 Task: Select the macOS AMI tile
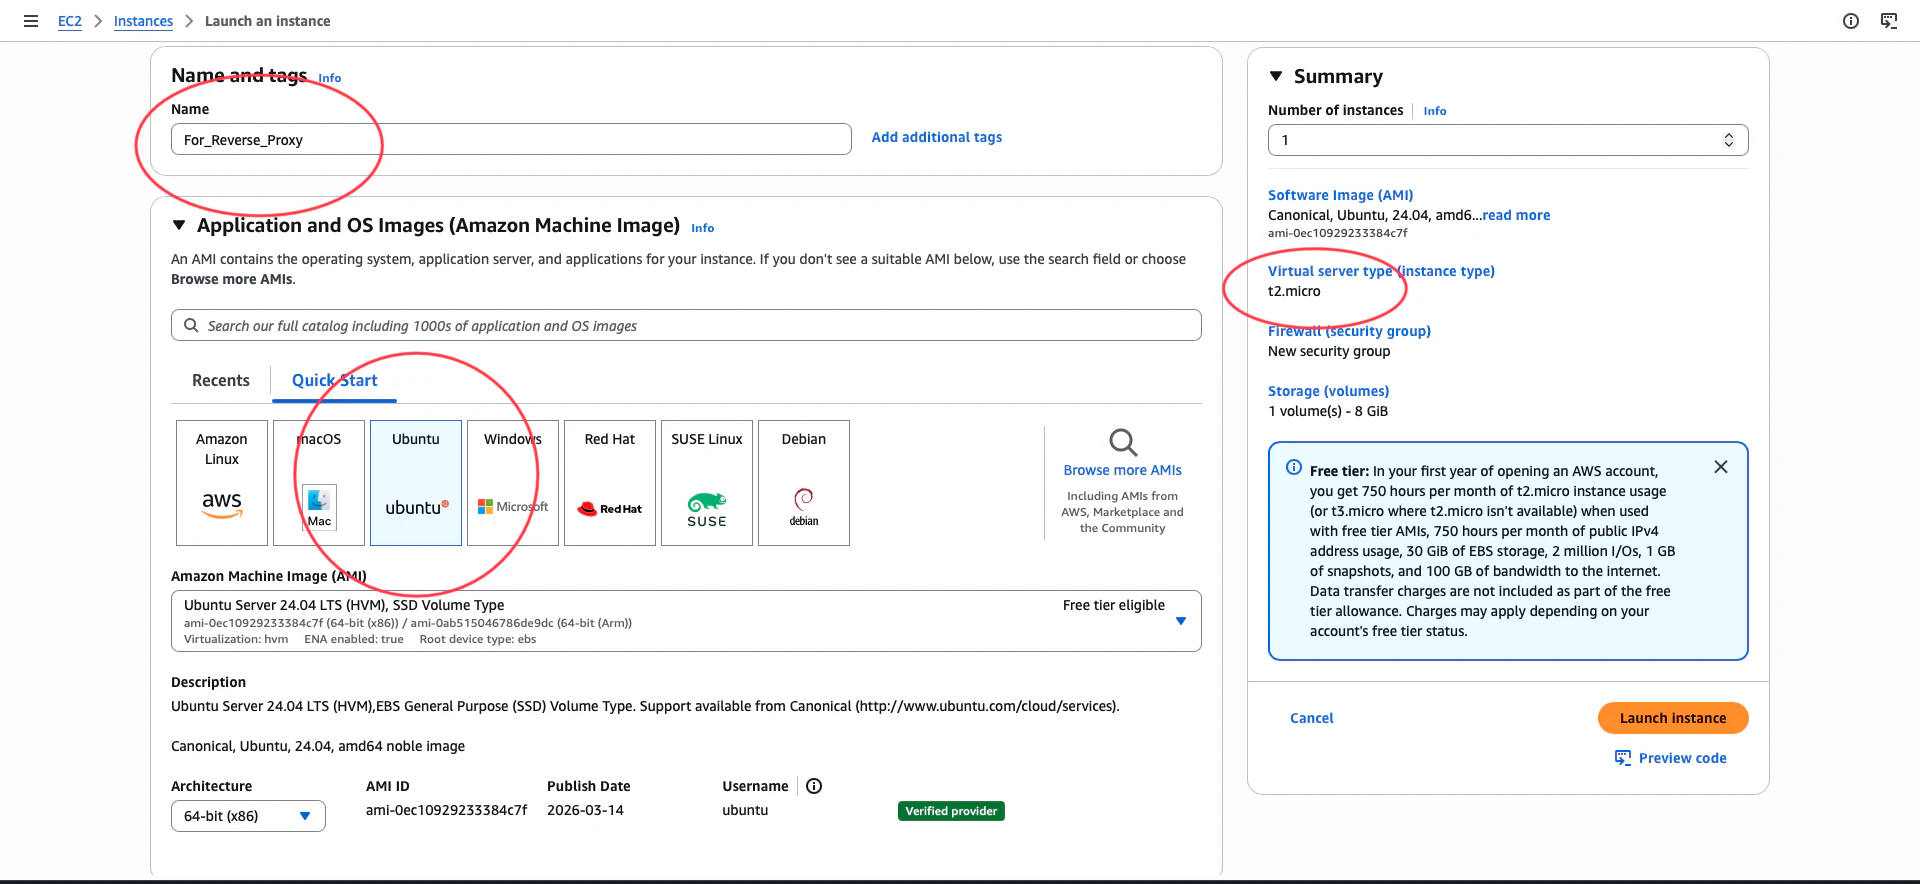coord(319,483)
